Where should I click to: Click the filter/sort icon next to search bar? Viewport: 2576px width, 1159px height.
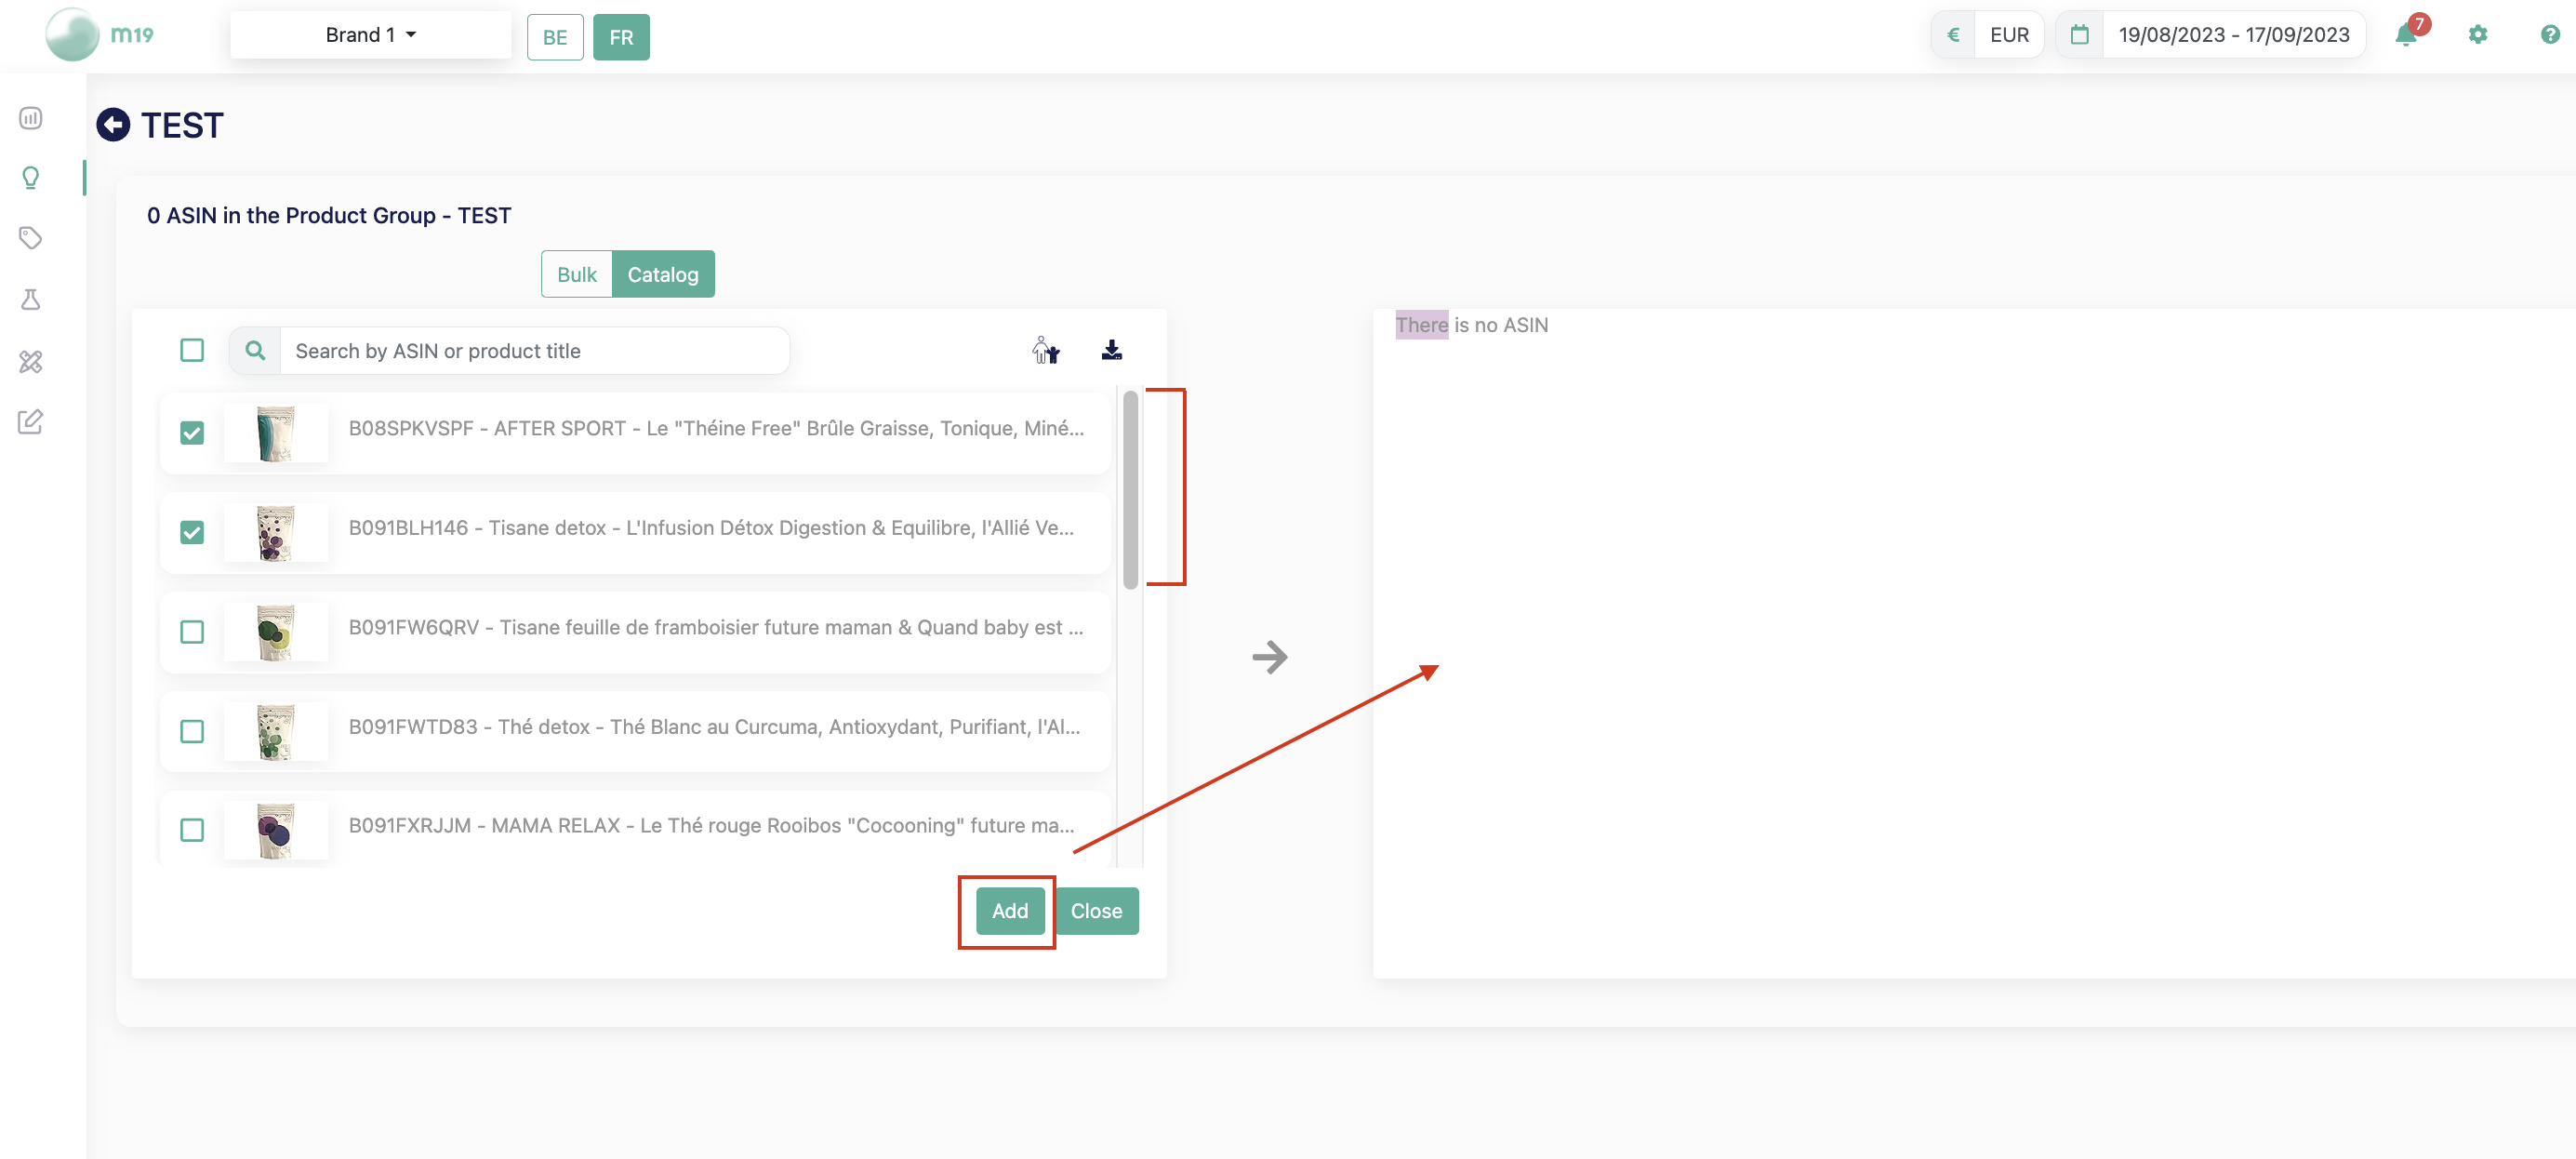1043,350
